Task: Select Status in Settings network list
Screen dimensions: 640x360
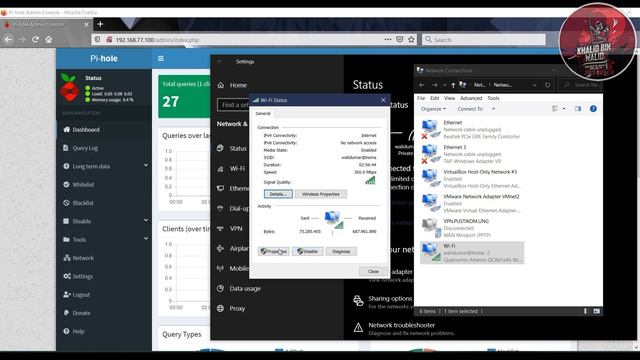Action: [x=232, y=148]
